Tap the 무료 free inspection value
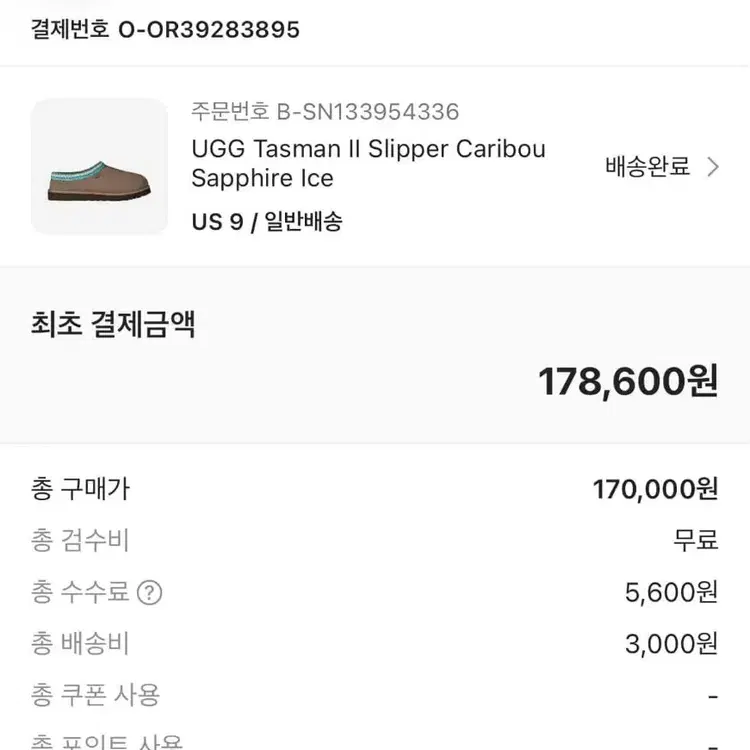The width and height of the screenshot is (750, 750). (x=695, y=541)
